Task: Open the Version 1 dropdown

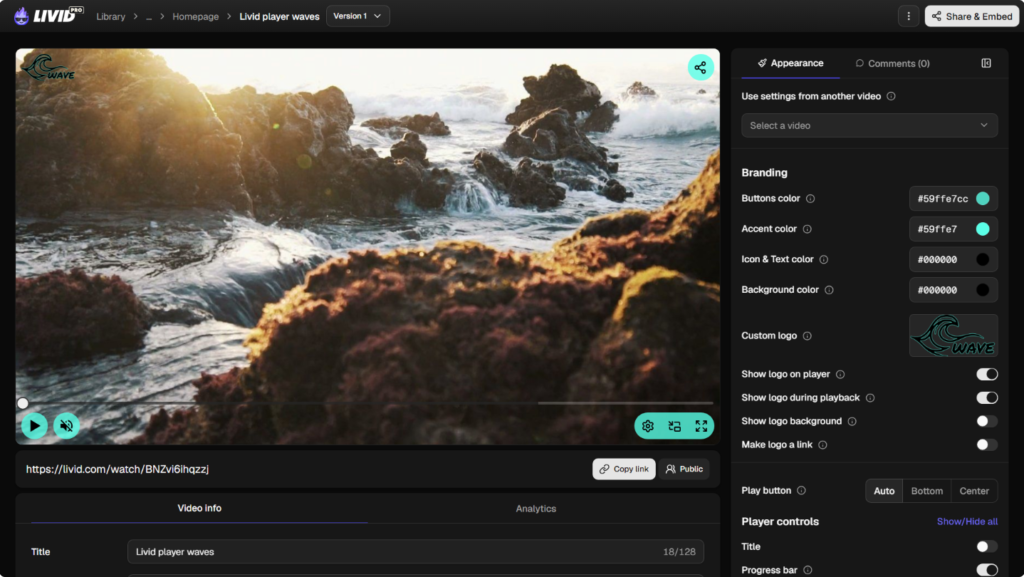Action: click(357, 16)
